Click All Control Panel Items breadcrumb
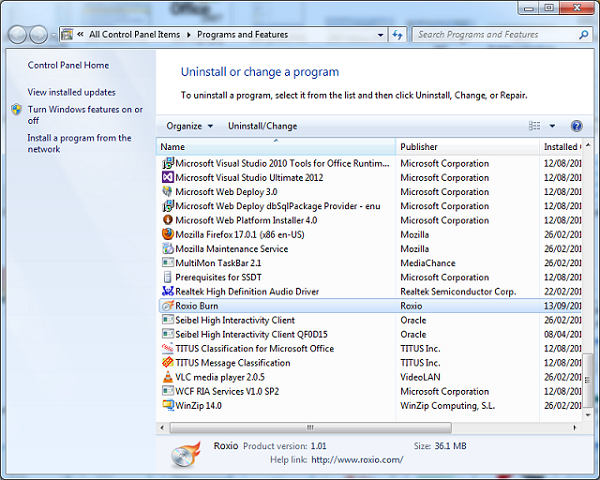 (x=134, y=34)
